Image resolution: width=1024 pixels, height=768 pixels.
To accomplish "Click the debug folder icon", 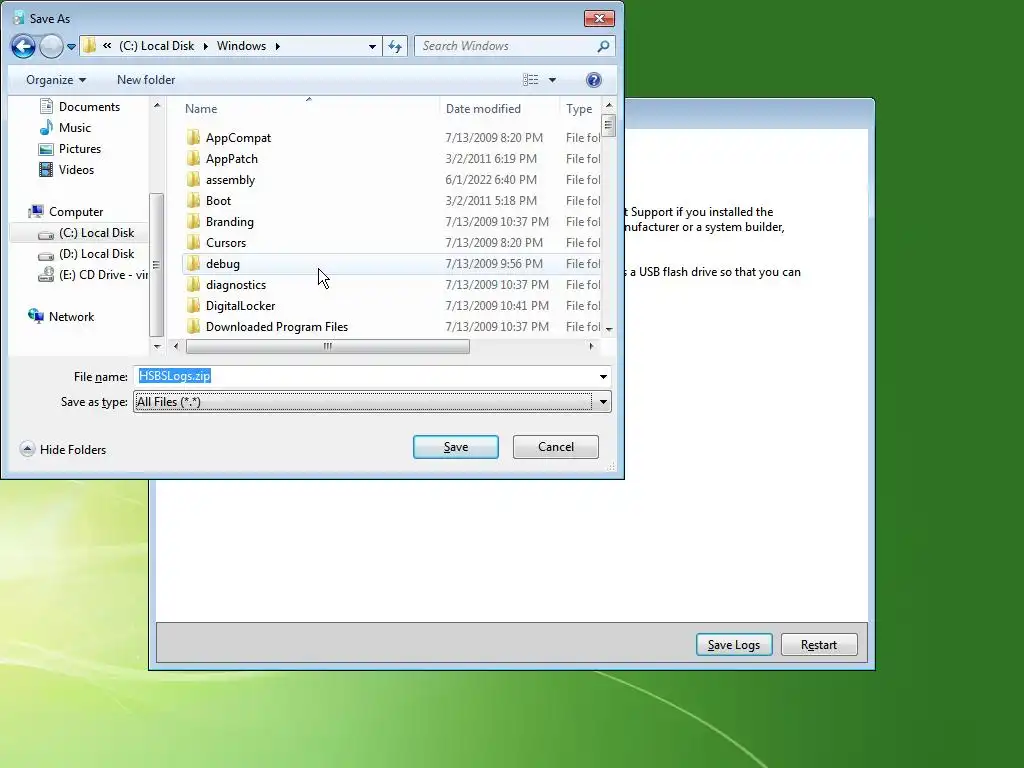I will point(193,263).
